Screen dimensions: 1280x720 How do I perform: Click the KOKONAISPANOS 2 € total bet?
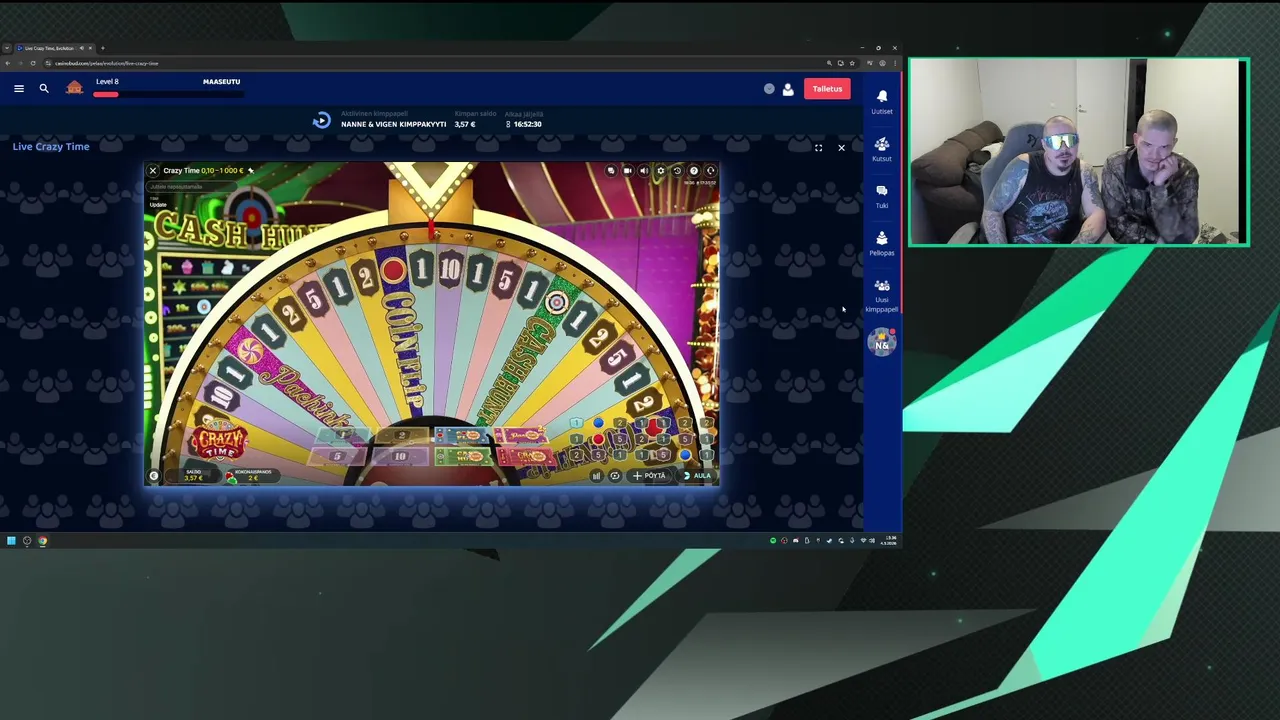point(254,476)
